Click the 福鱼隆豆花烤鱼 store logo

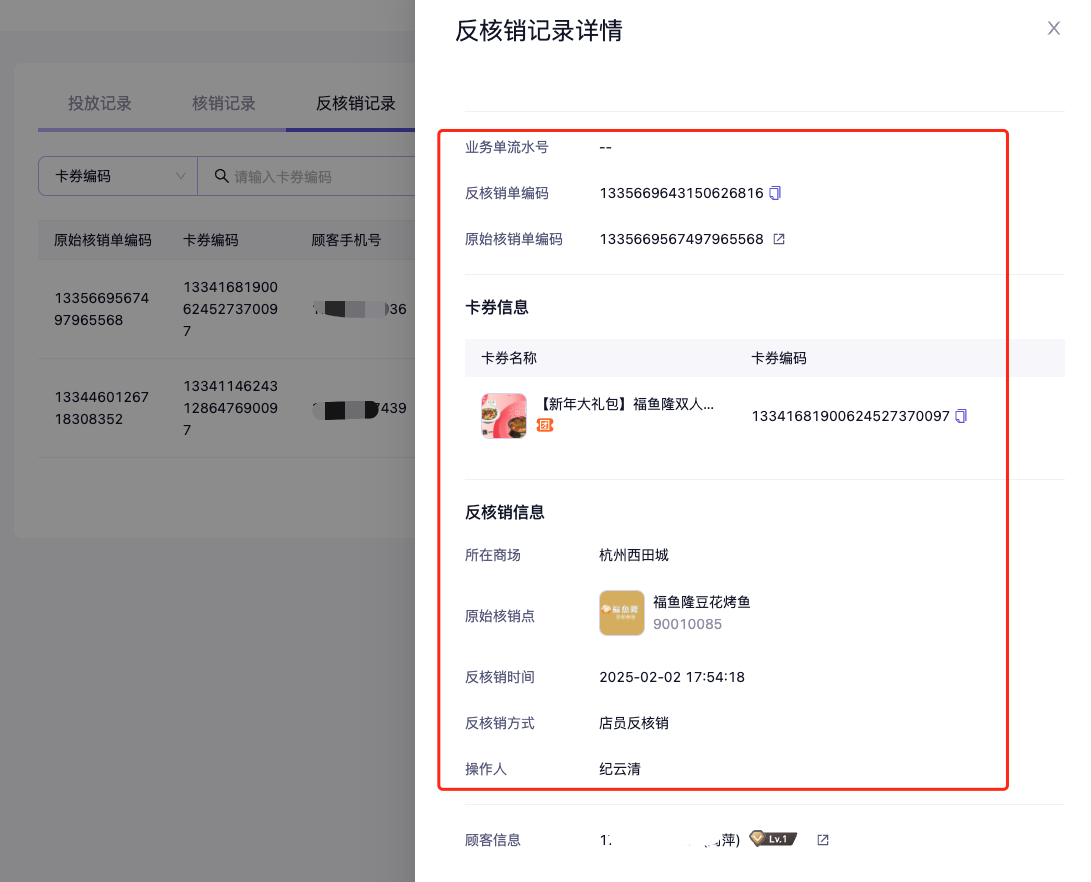(621, 613)
